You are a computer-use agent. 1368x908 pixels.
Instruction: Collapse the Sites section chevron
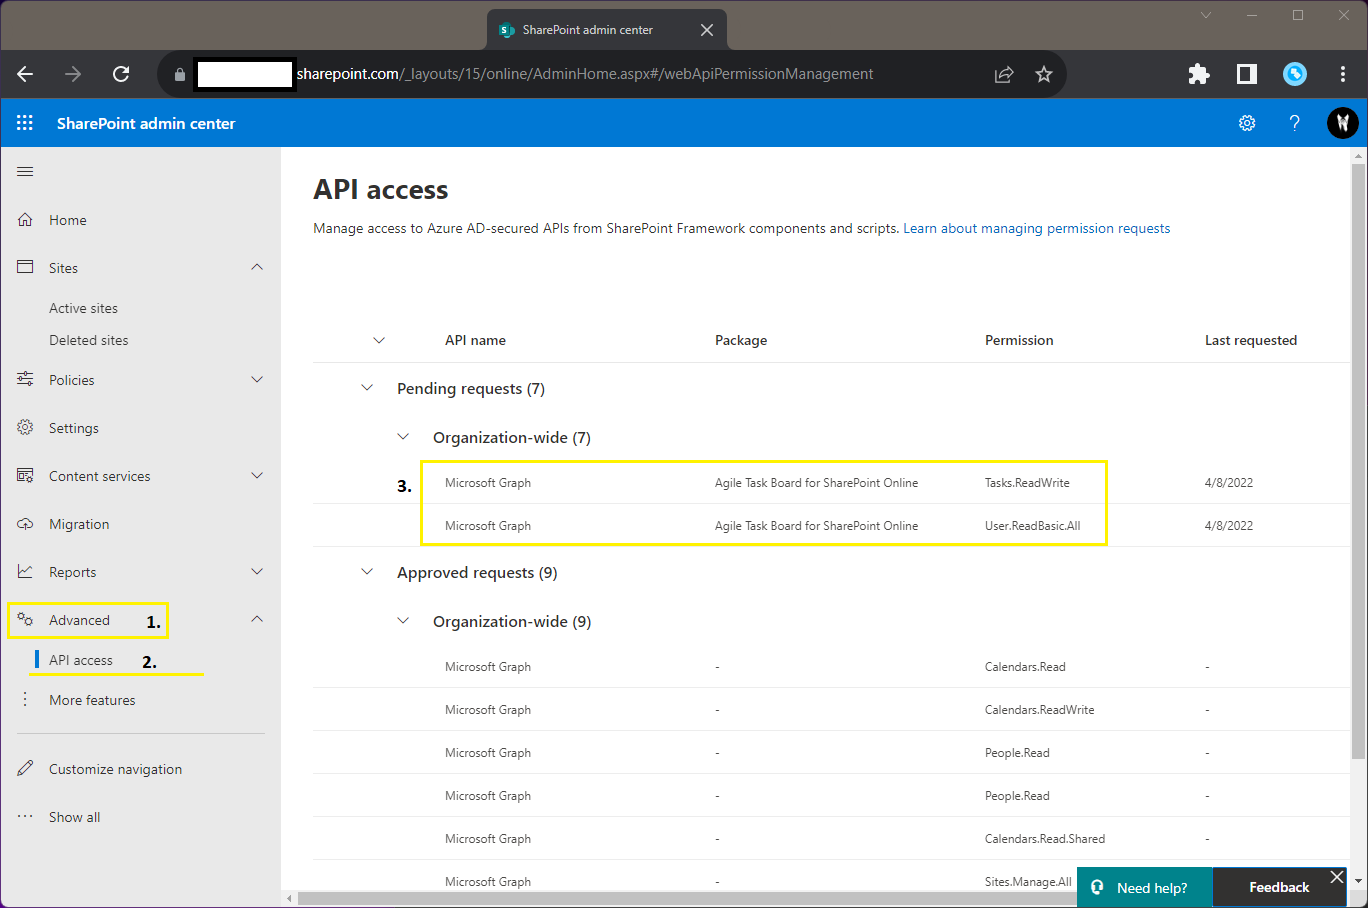tap(257, 267)
